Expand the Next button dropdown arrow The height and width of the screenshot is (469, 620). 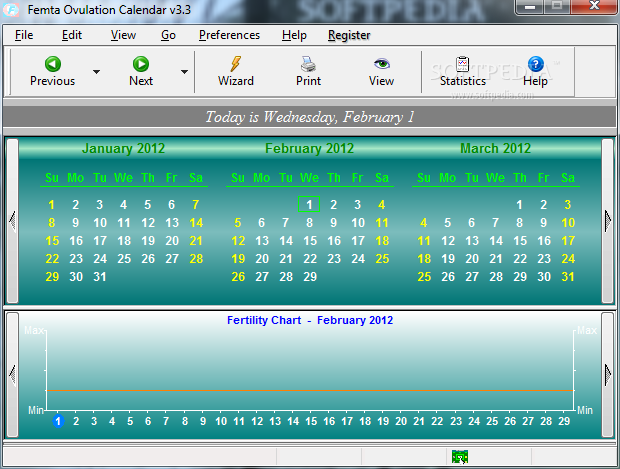184,72
